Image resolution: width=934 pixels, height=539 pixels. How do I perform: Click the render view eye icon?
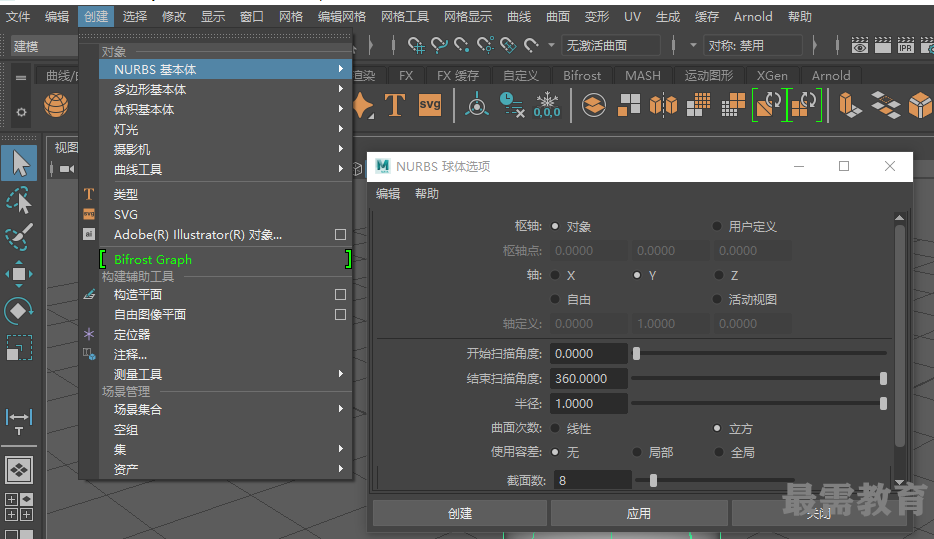pyautogui.click(x=860, y=45)
